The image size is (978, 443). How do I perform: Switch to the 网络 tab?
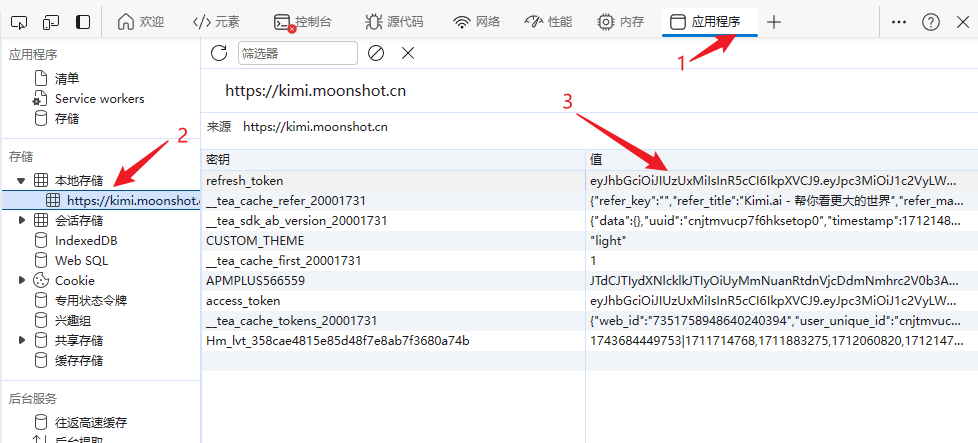[x=475, y=22]
